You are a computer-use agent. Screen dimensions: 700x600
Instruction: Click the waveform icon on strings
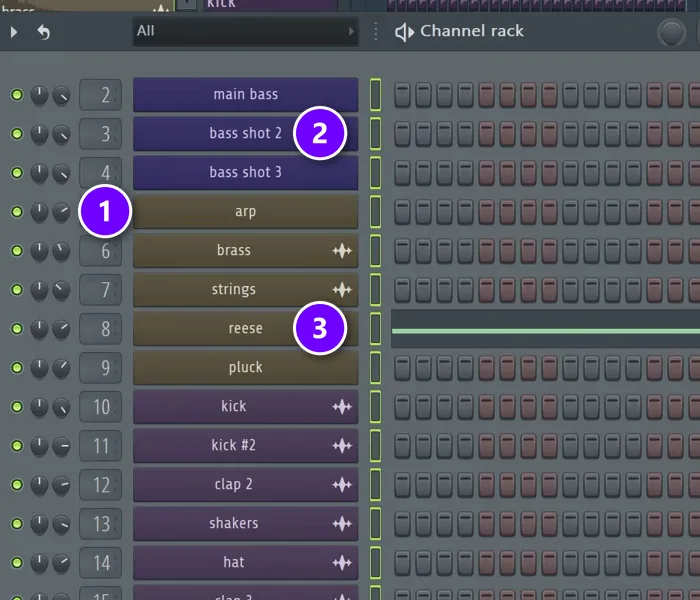(342, 290)
